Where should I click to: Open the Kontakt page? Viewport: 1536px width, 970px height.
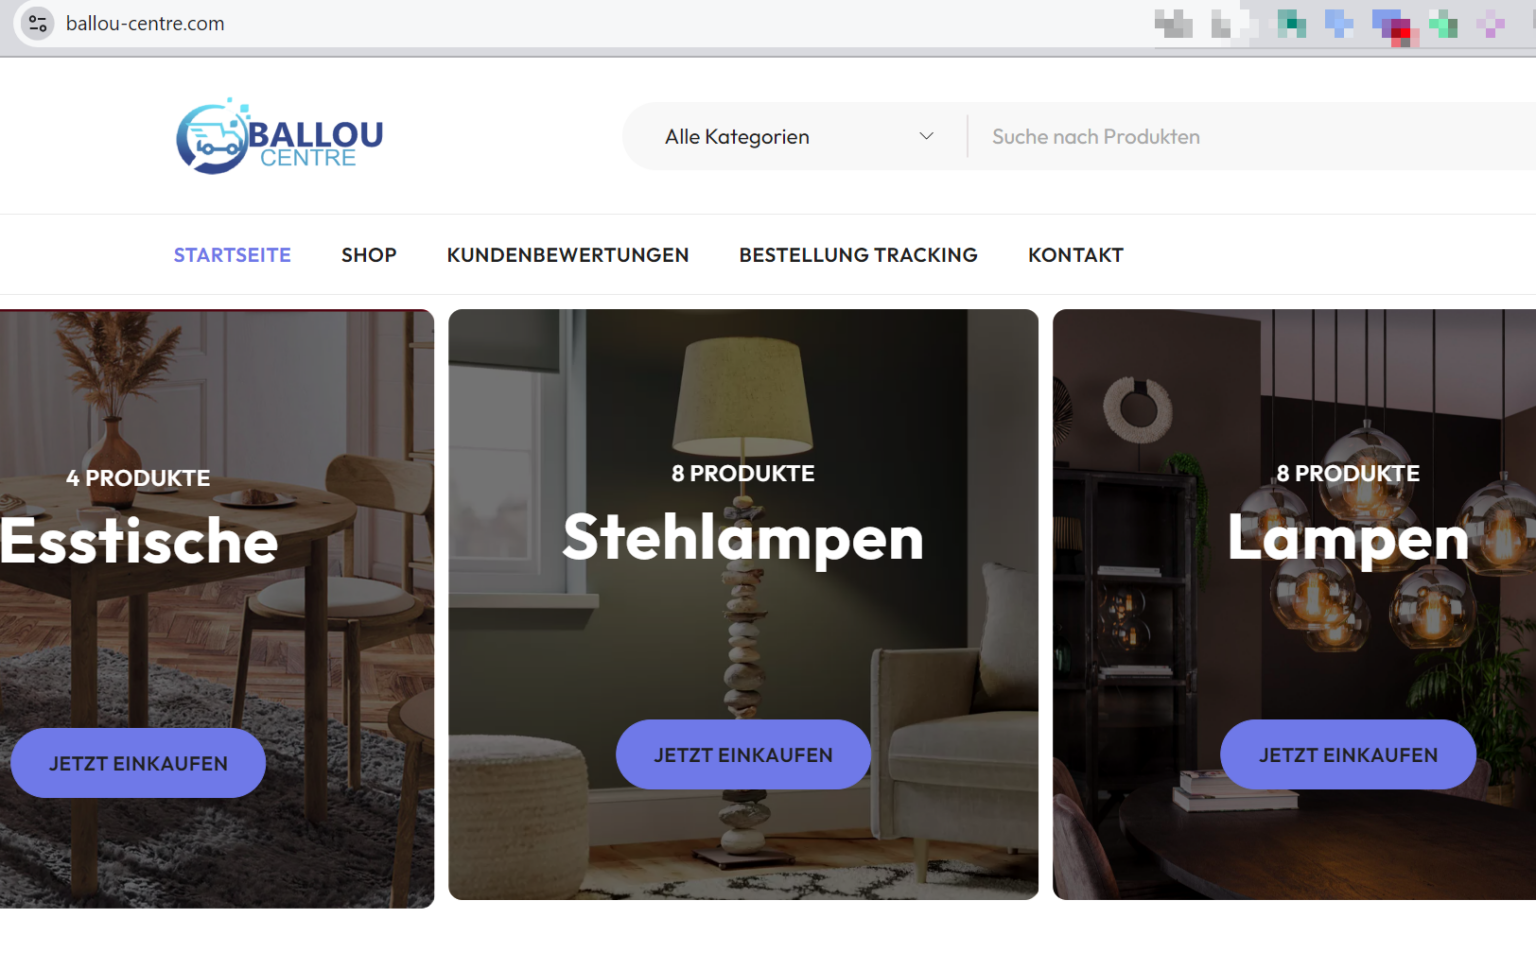click(1076, 255)
